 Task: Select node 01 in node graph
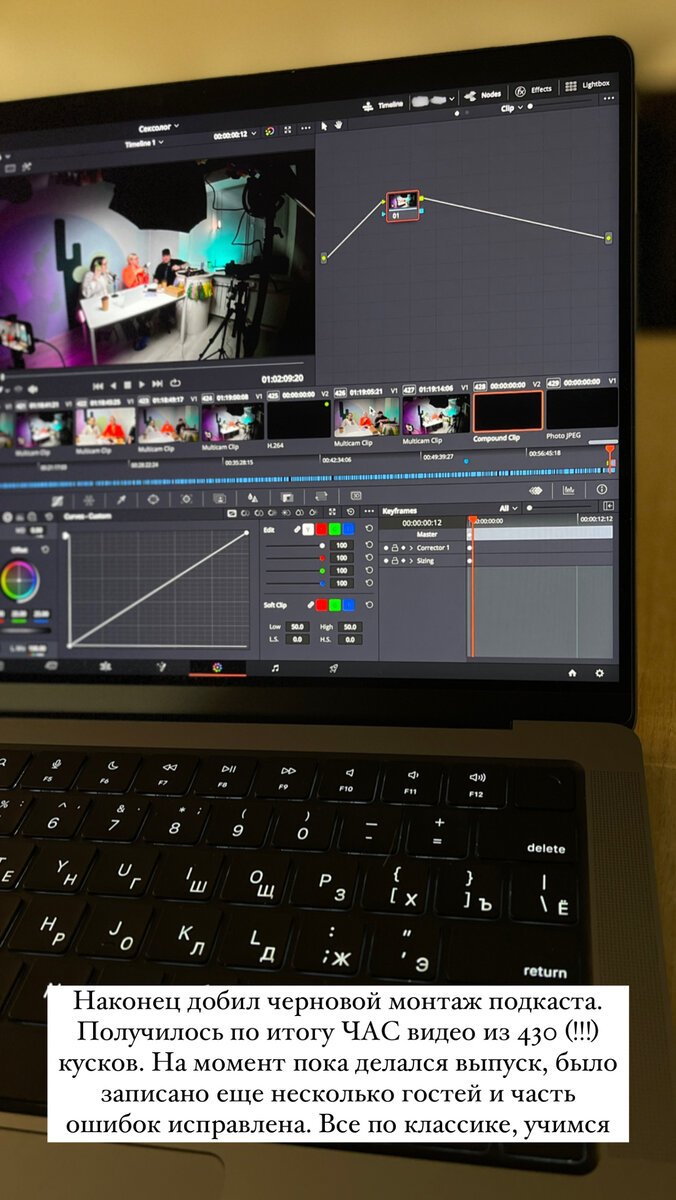coord(403,207)
